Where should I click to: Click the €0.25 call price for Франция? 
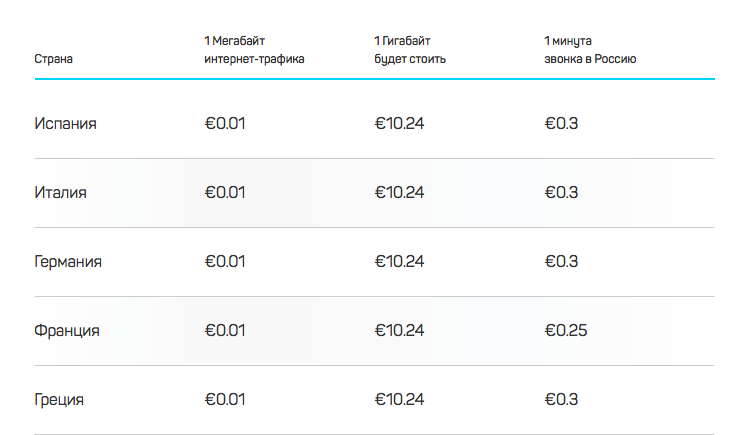(x=566, y=330)
